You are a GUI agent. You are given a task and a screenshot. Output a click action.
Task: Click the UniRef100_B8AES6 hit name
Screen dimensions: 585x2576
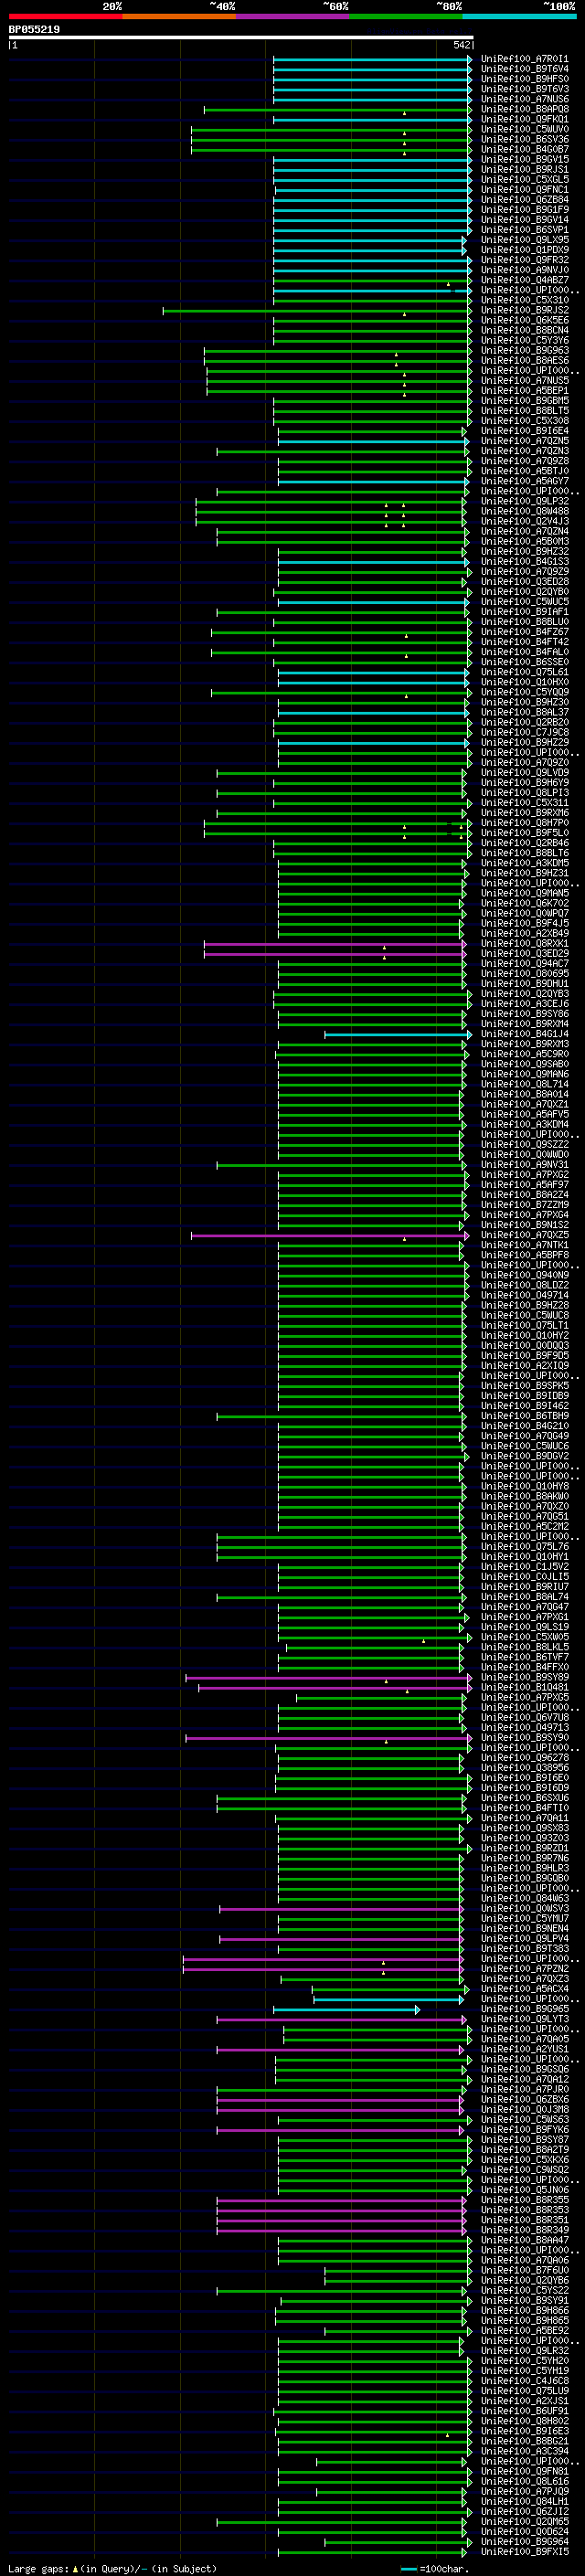[525, 361]
